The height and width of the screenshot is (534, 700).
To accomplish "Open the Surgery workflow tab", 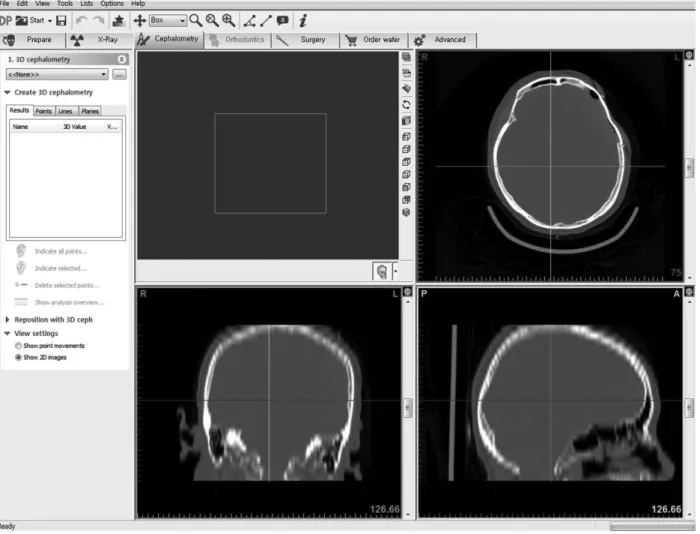I will click(x=305, y=40).
